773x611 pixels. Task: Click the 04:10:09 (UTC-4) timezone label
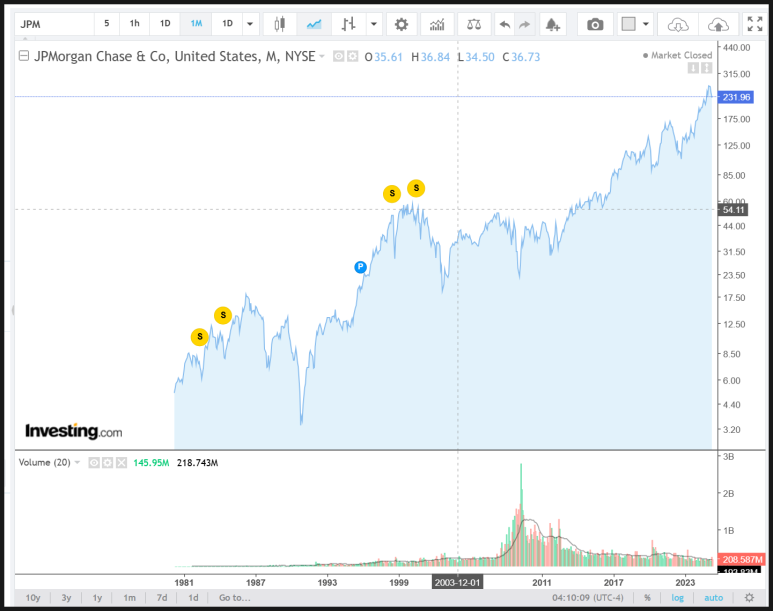(588, 598)
